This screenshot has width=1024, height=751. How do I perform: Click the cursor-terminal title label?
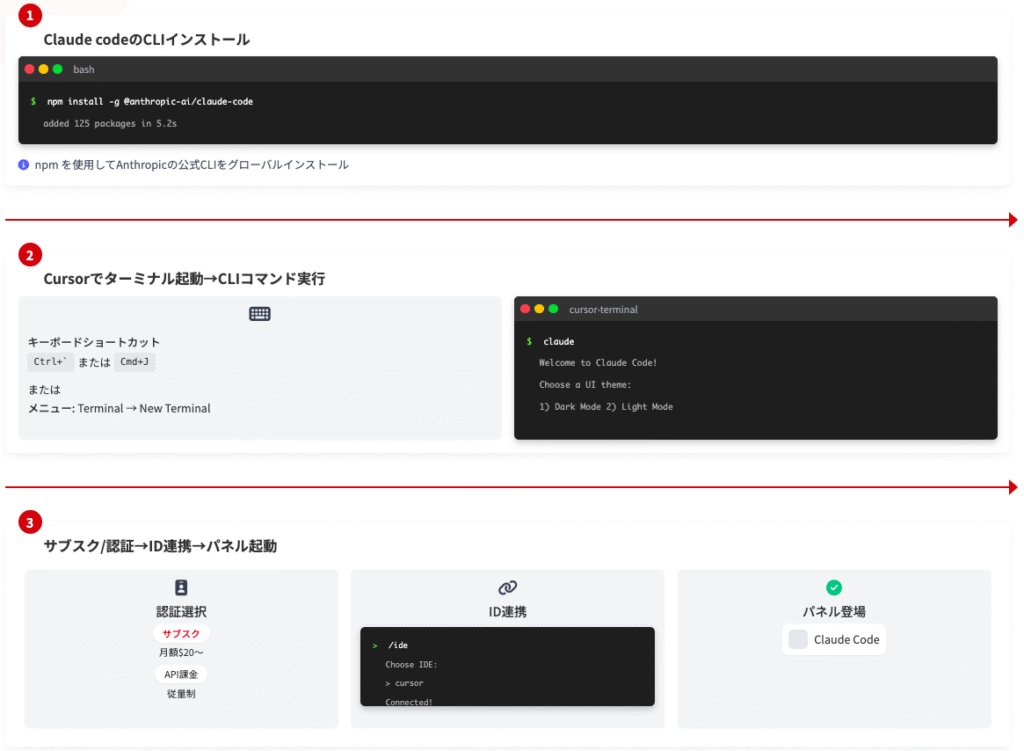coord(603,310)
